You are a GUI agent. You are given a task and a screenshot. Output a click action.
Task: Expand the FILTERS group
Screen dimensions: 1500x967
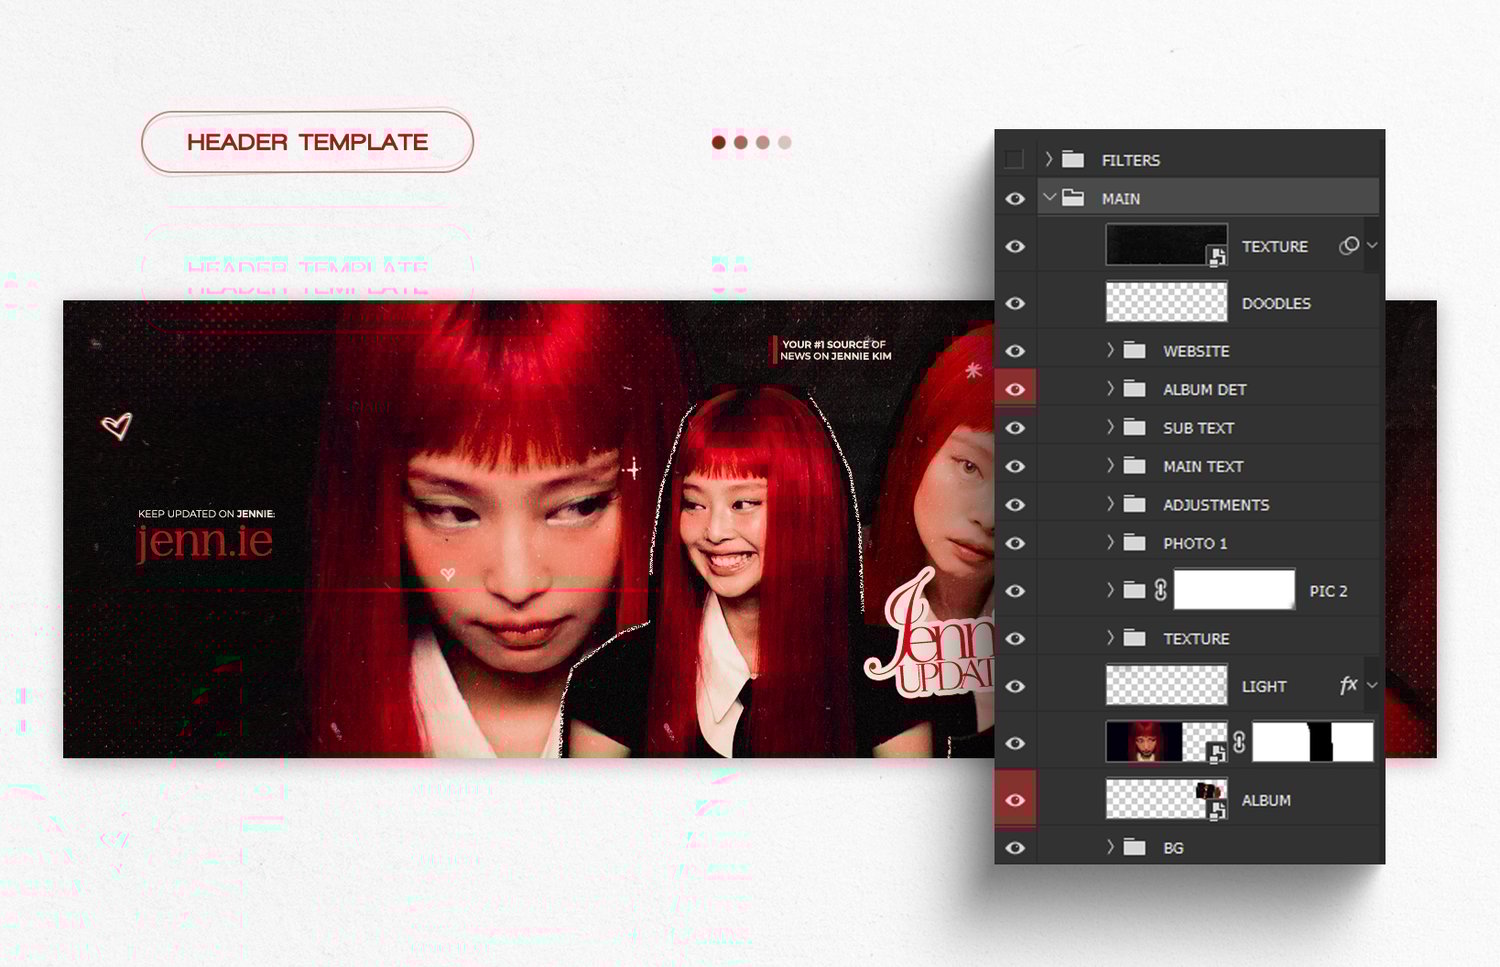click(x=1048, y=159)
